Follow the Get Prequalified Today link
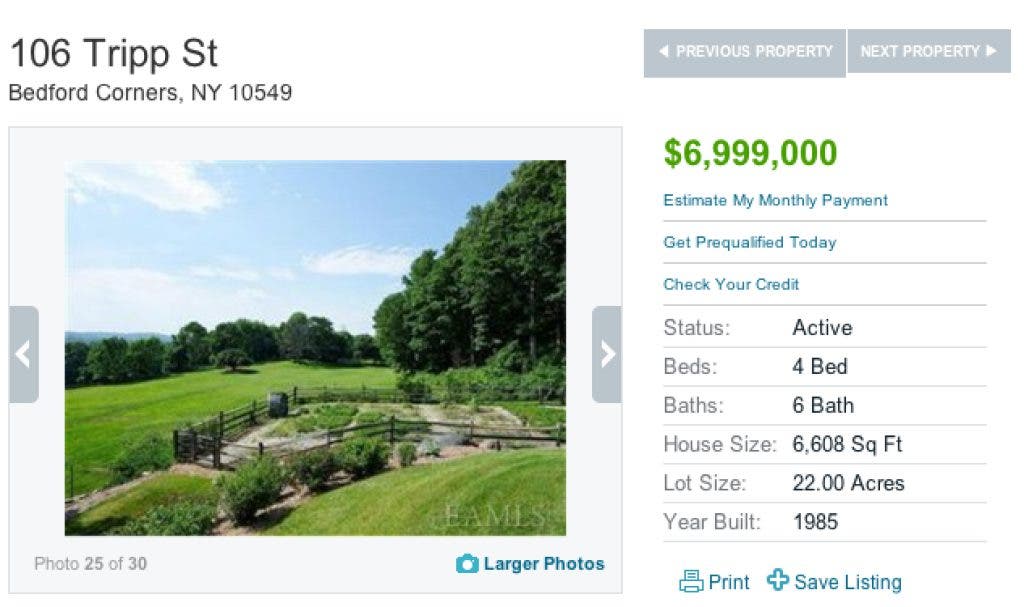The height and width of the screenshot is (607, 1024). point(749,242)
